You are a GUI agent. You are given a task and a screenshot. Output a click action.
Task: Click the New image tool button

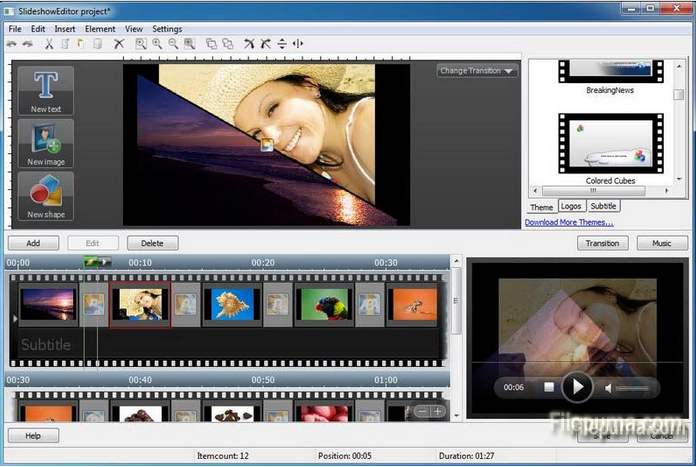click(x=45, y=143)
